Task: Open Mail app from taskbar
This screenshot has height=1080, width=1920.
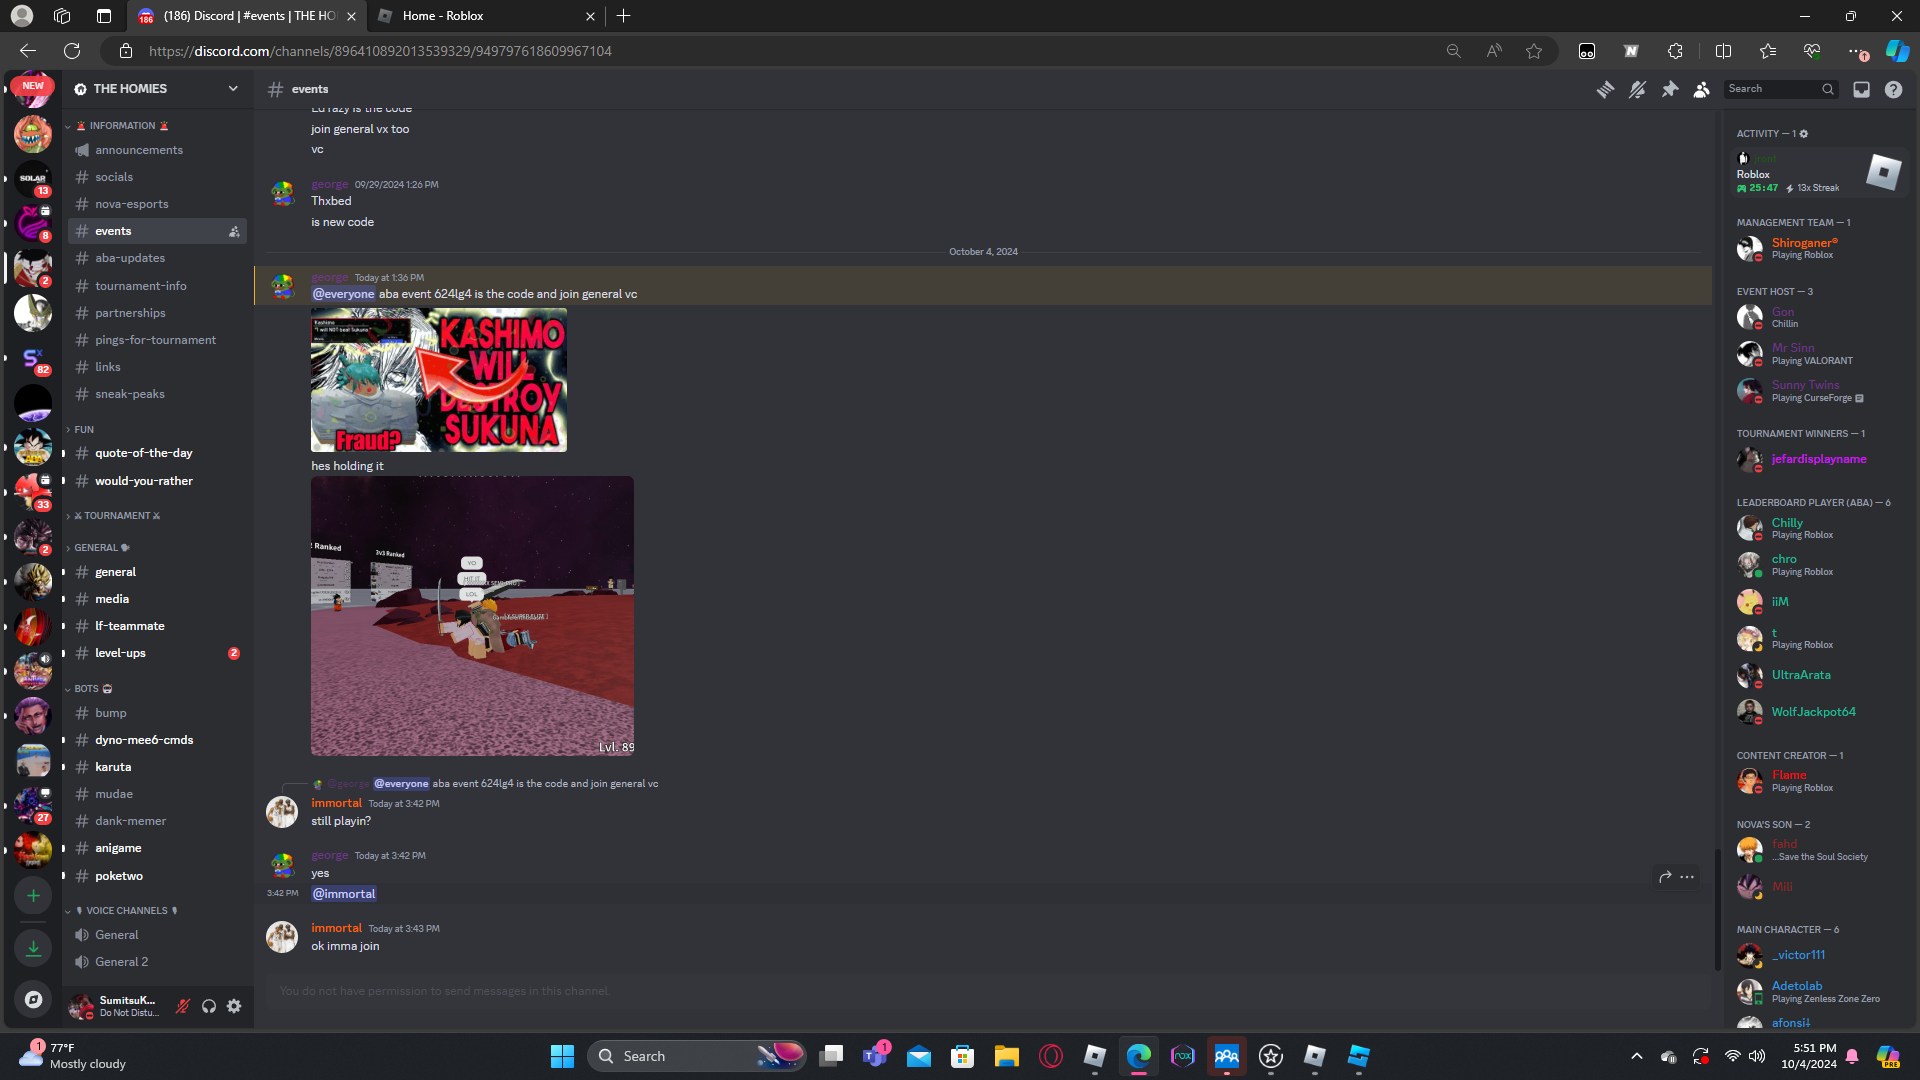Action: coord(919,1056)
